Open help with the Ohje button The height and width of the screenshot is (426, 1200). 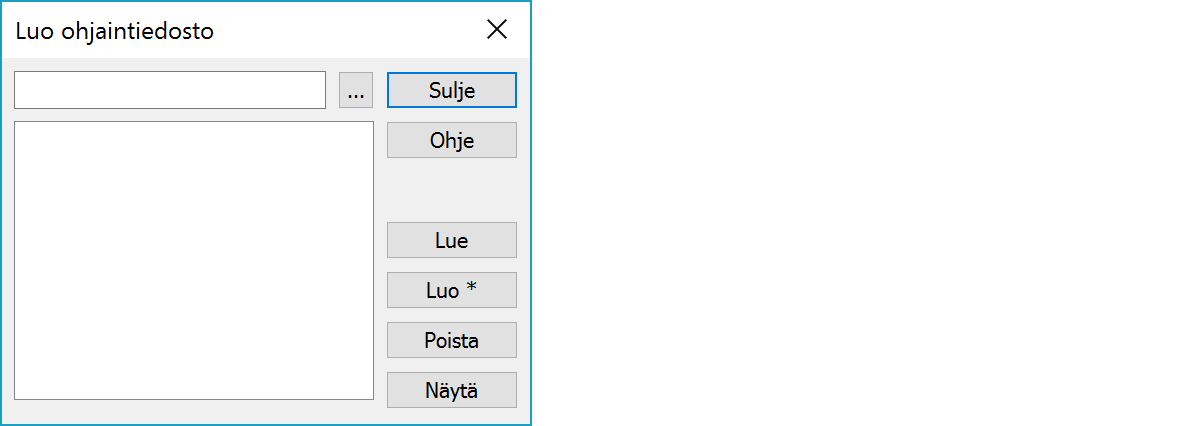[451, 140]
